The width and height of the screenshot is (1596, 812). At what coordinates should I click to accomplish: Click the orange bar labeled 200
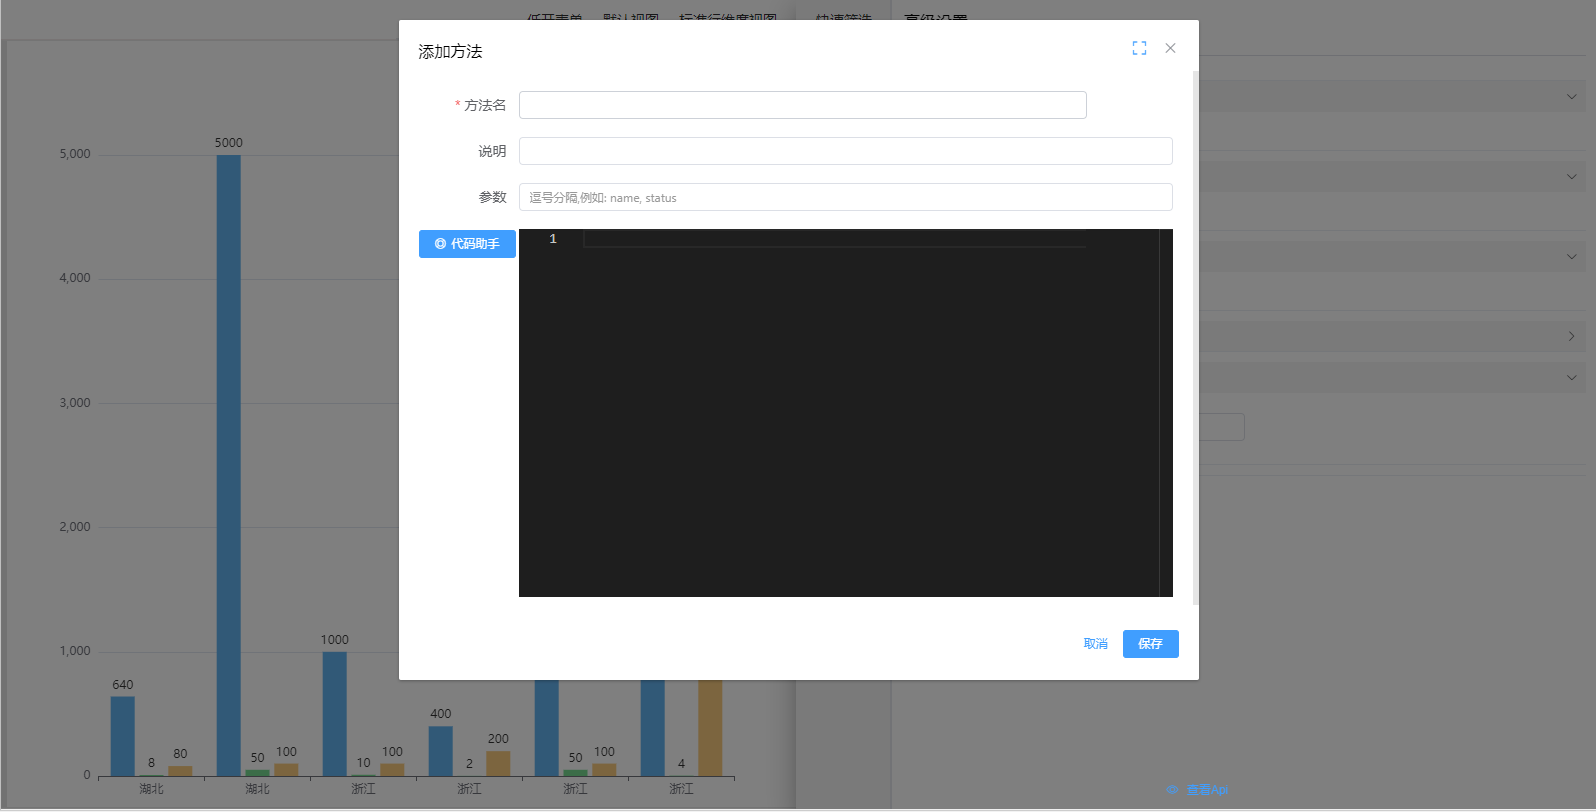(x=498, y=763)
